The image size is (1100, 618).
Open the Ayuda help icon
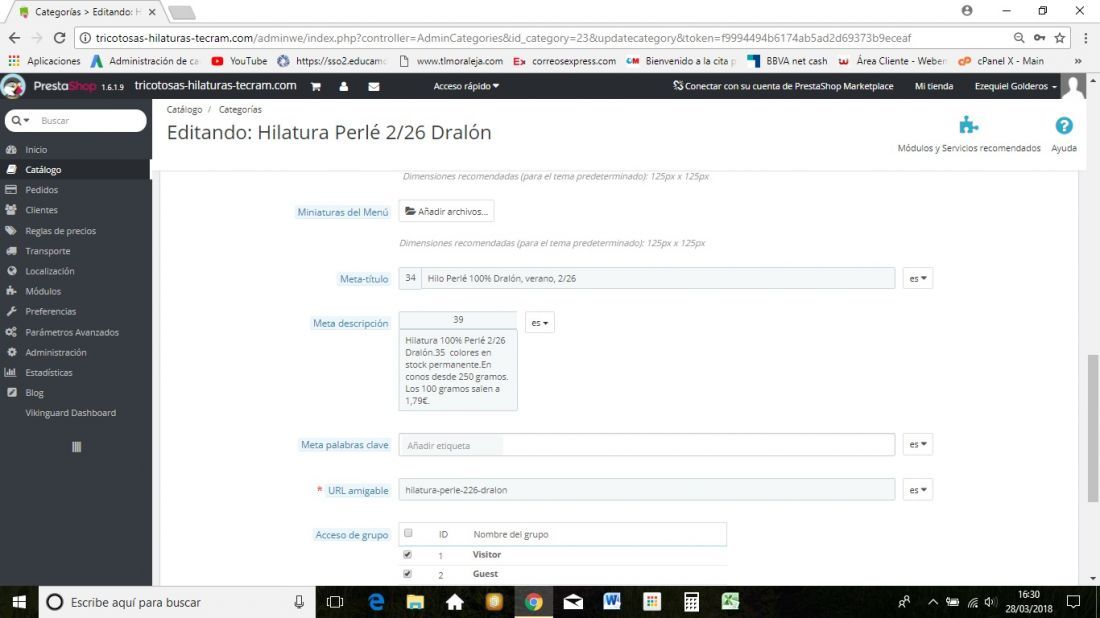click(1064, 126)
